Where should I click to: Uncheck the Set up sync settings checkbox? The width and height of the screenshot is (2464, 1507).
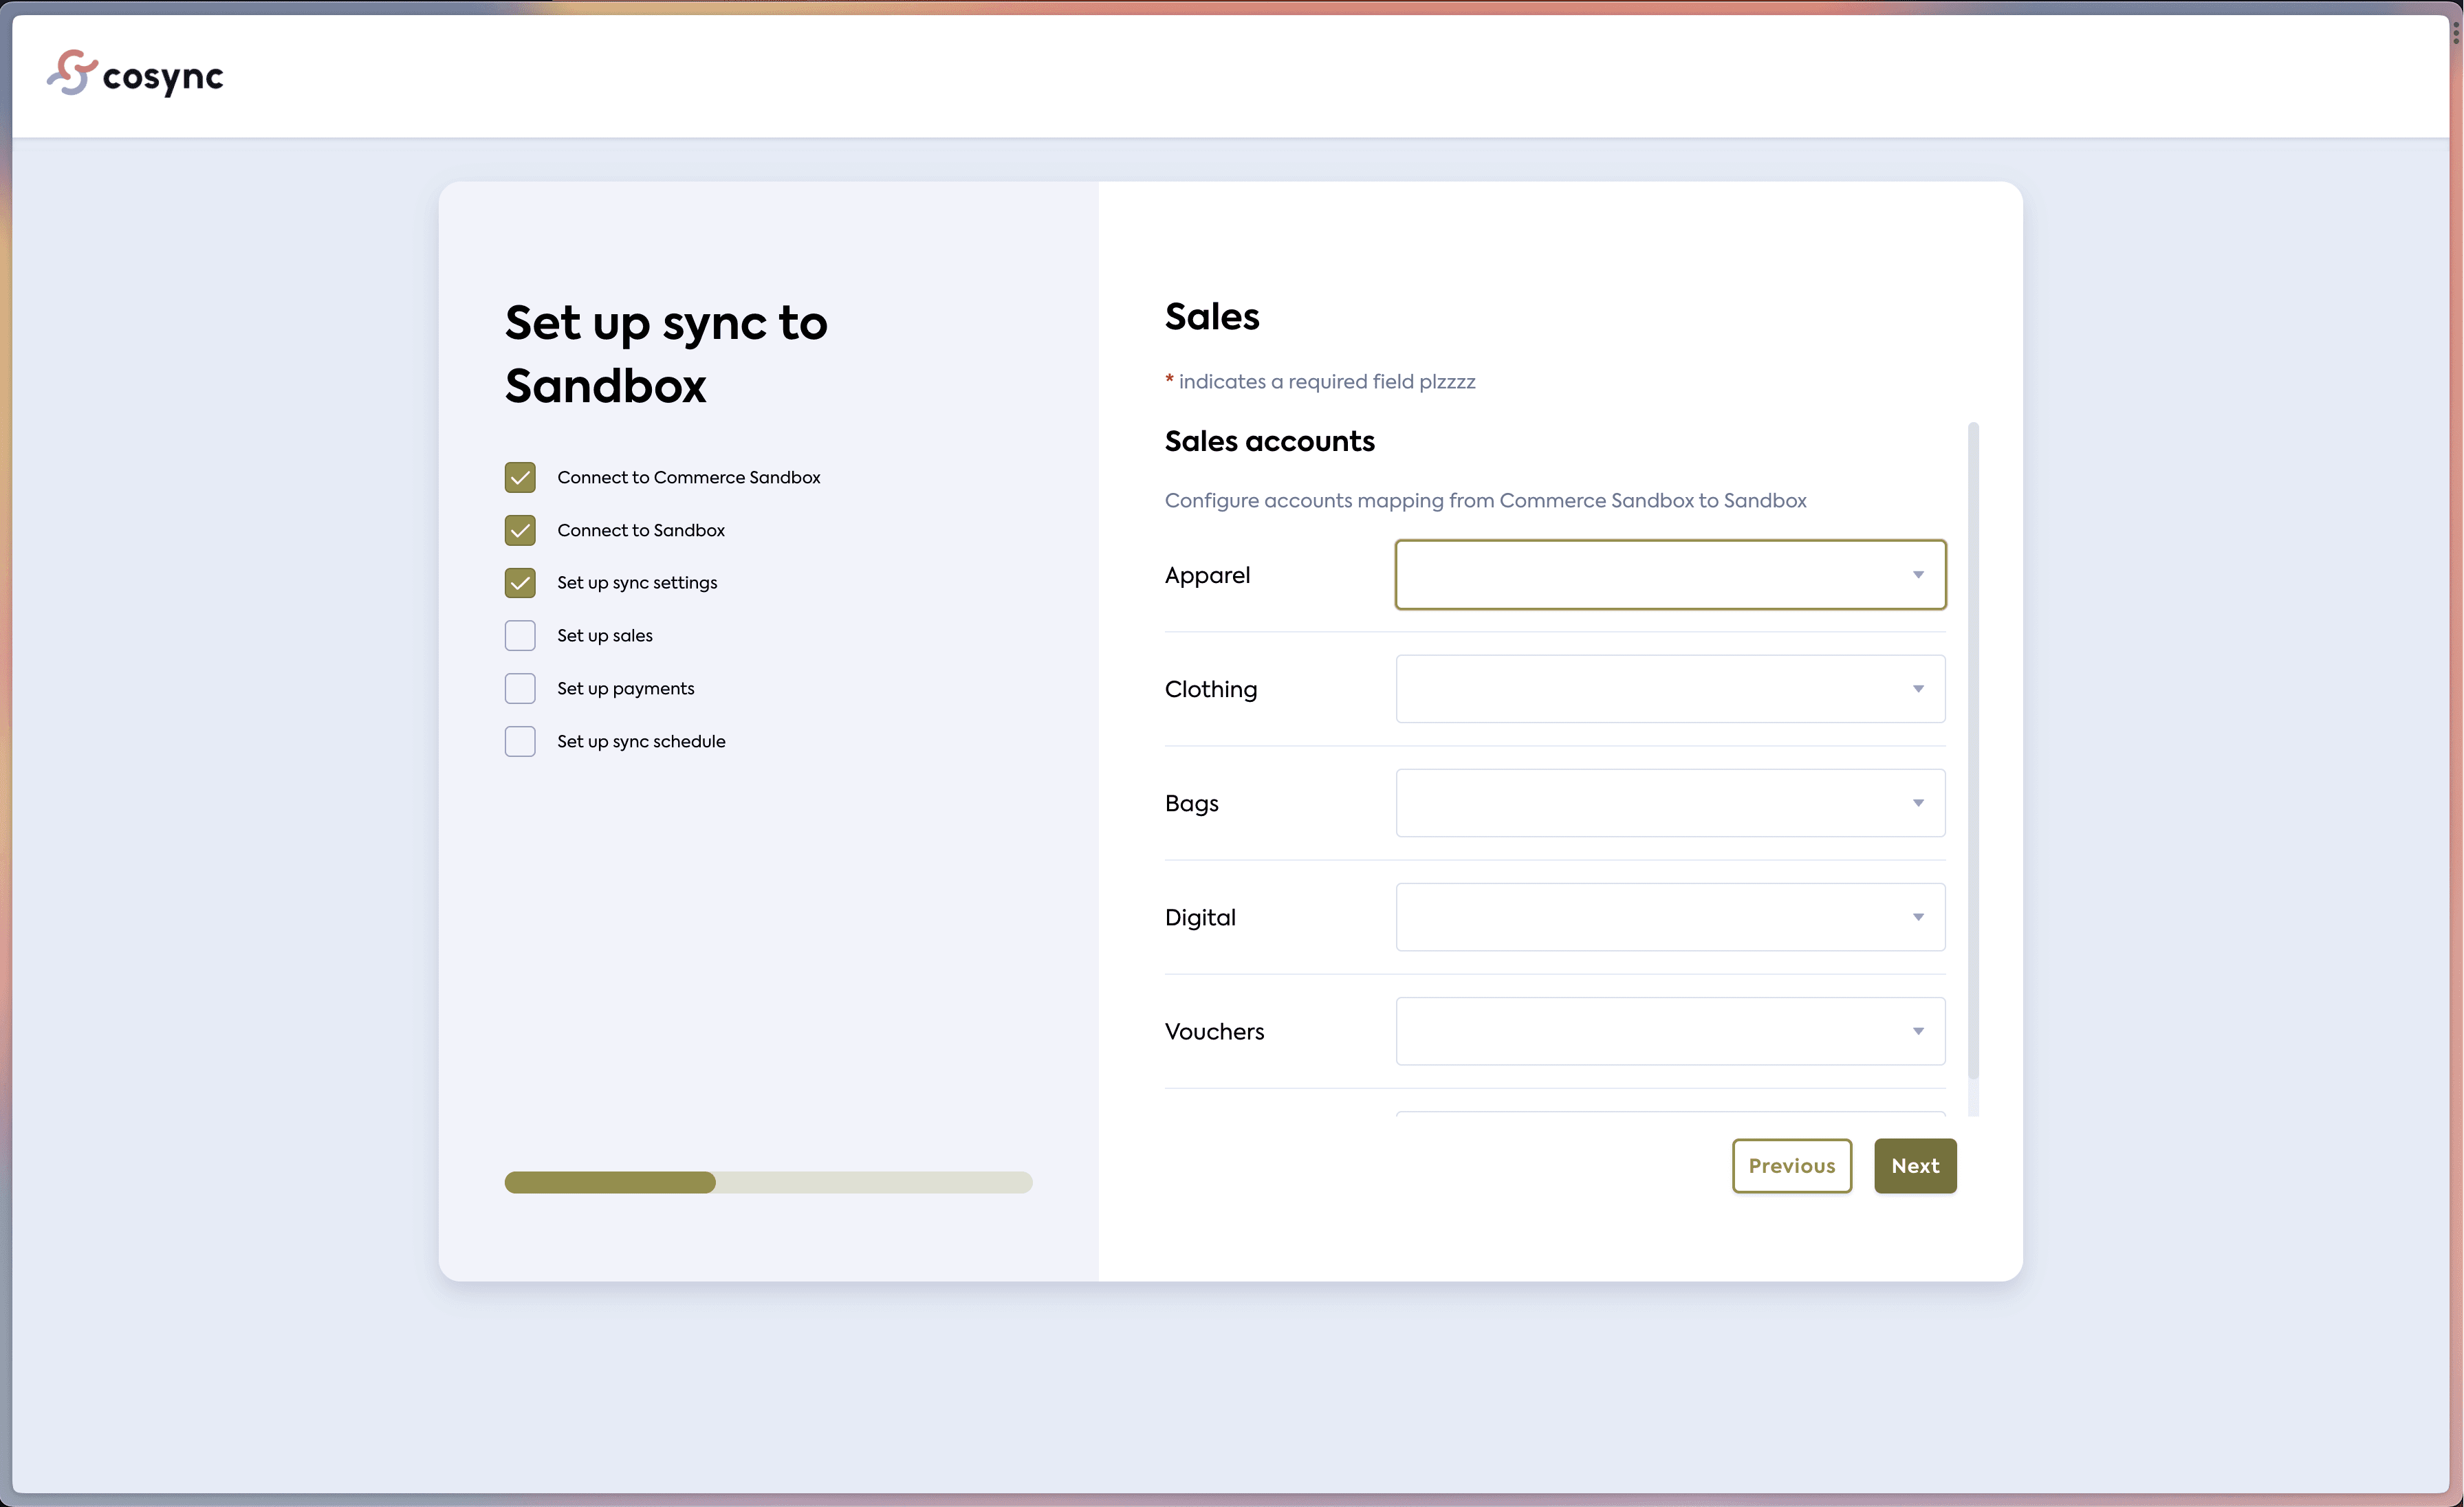pos(520,583)
